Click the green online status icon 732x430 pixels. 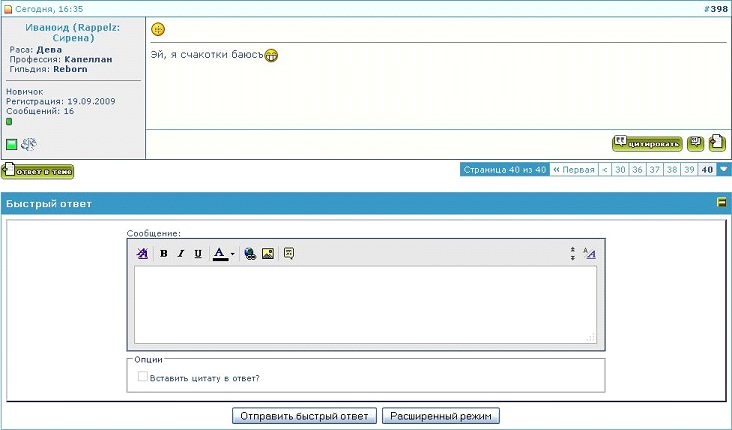(12, 145)
